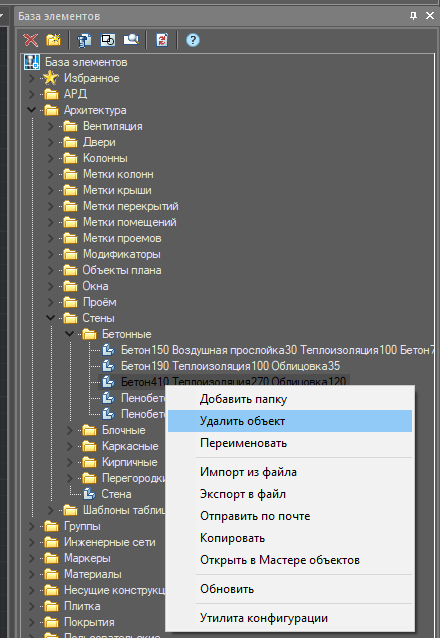
Task: Choose Обновить in context menu
Action: click(290, 589)
